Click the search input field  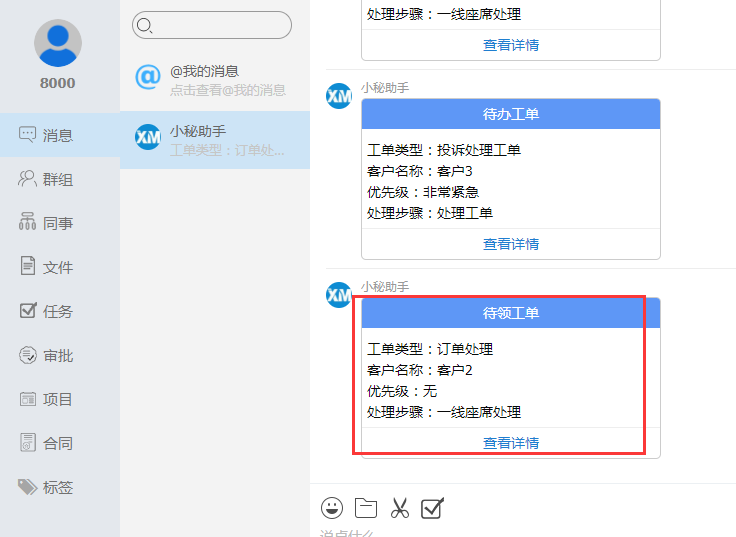coord(220,25)
